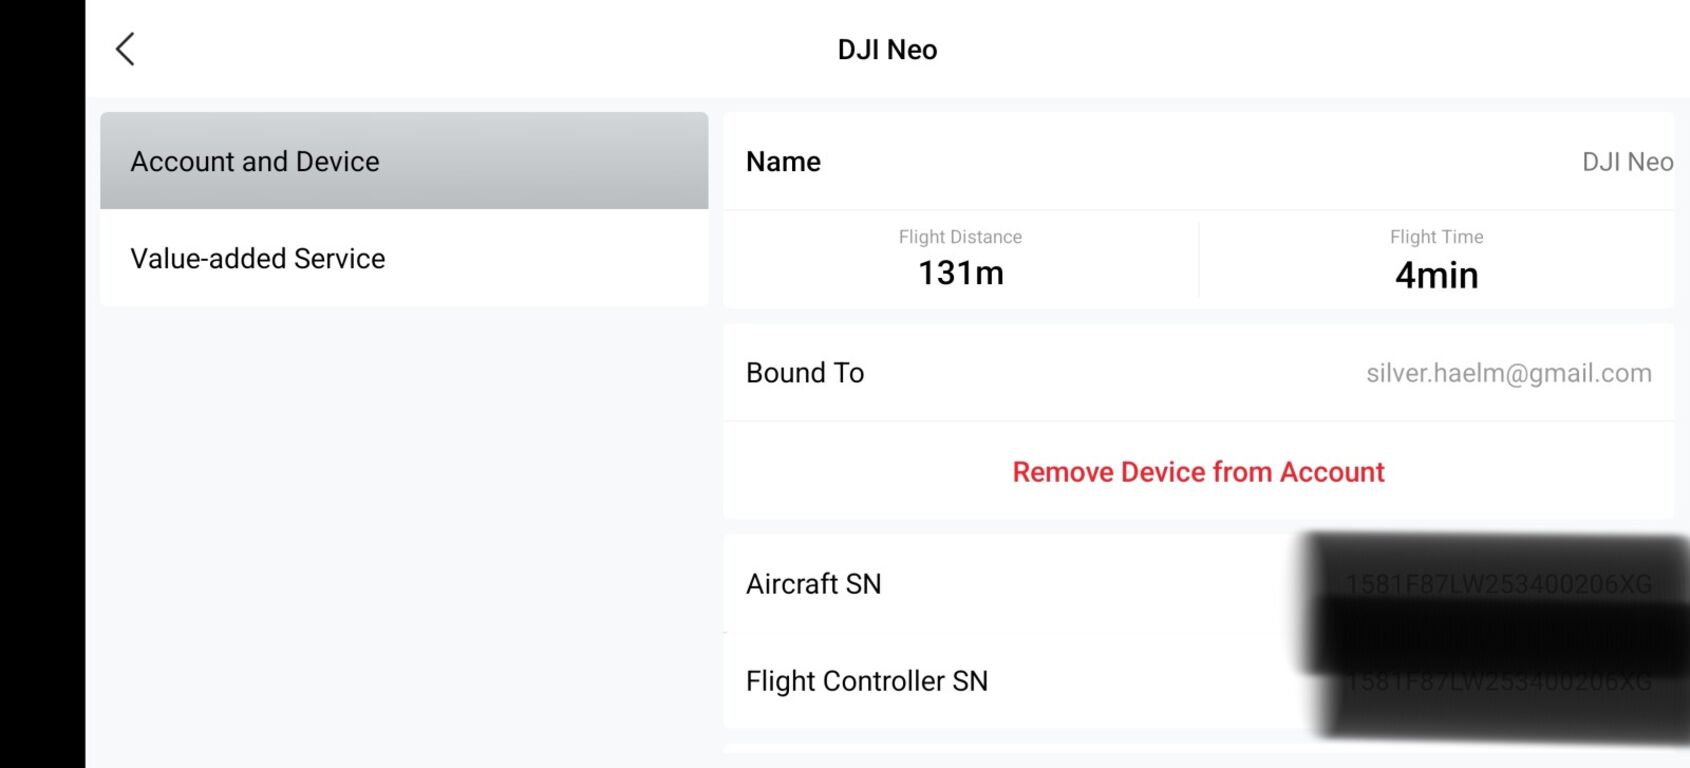The image size is (1690, 768).
Task: Switch to the Value-added Service tab
Action: (404, 258)
